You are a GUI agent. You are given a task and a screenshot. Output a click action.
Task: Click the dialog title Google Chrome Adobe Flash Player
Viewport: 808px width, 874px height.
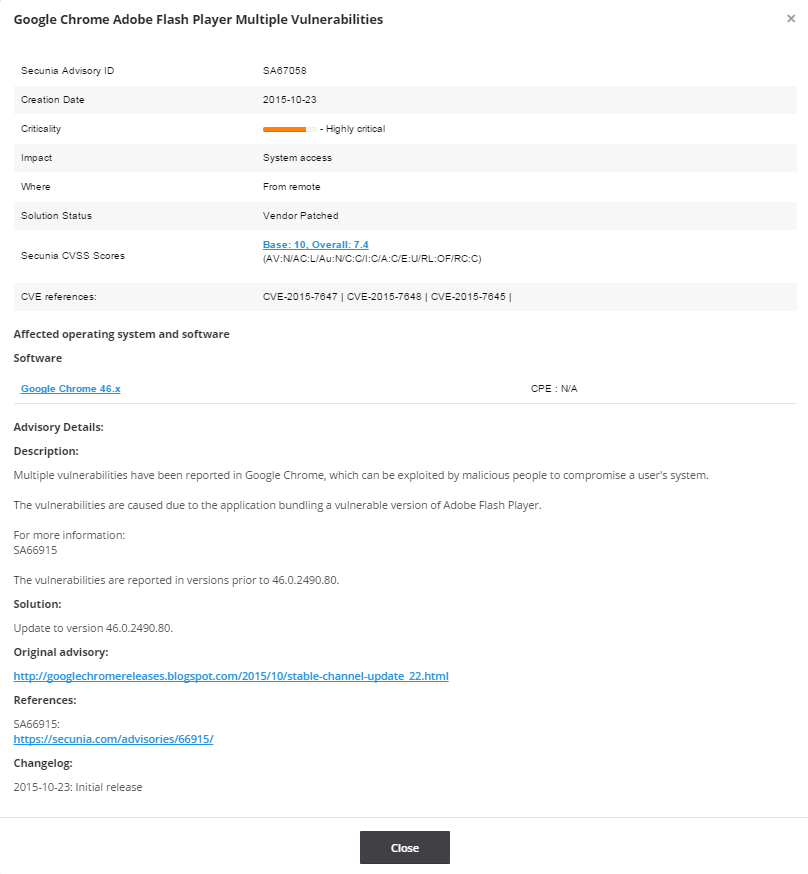pyautogui.click(x=198, y=19)
